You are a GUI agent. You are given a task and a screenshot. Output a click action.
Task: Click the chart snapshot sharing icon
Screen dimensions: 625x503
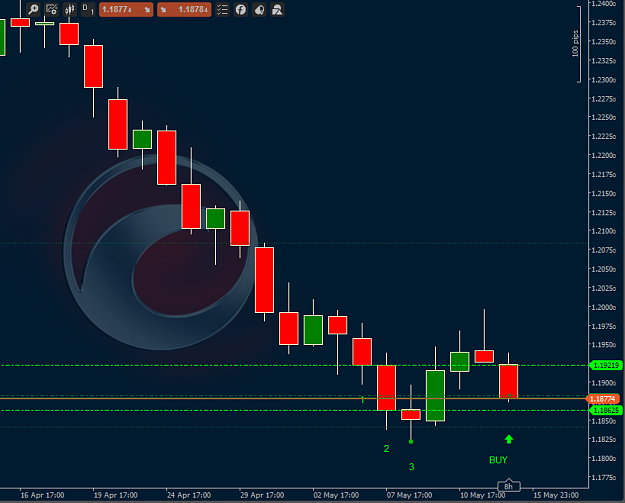click(x=259, y=9)
